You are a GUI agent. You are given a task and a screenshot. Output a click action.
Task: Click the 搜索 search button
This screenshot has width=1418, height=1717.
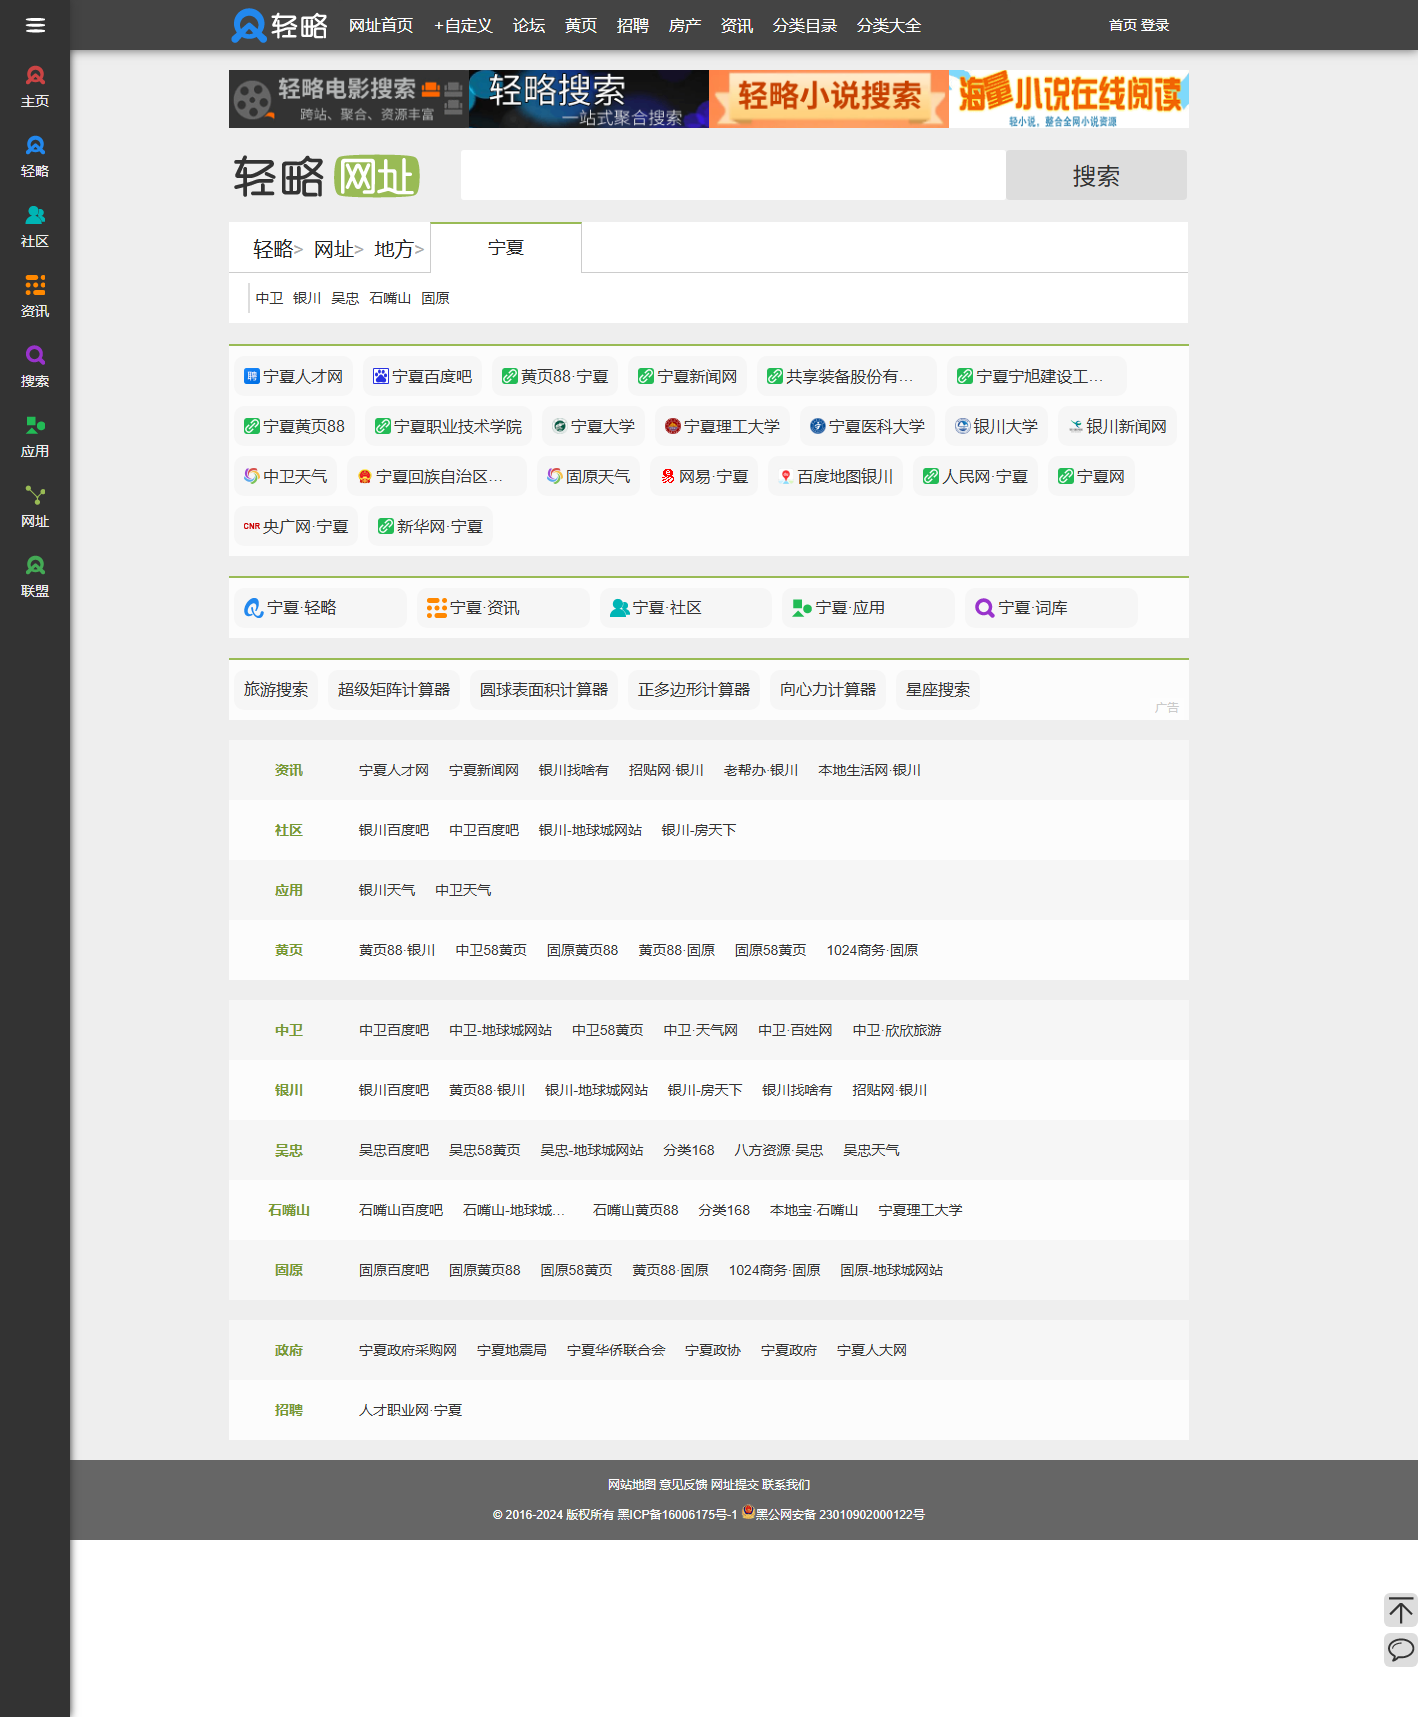click(1096, 176)
